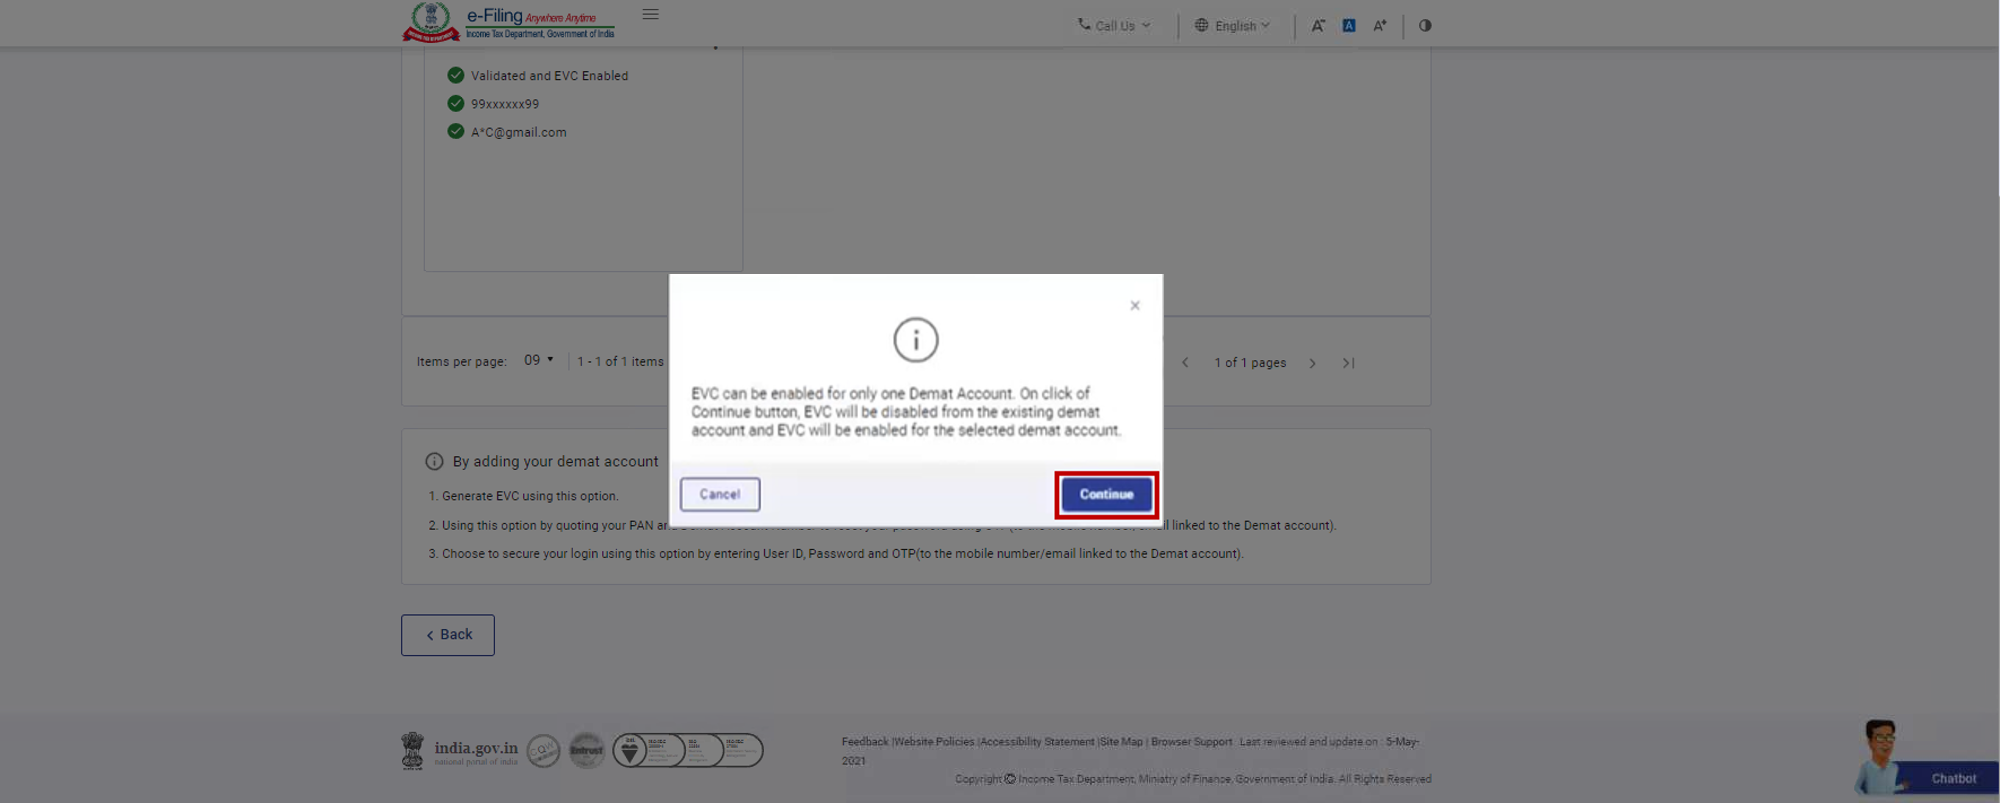Viewport: 2000px width, 803px height.
Task: Open the Feedback link in the footer
Action: (865, 742)
